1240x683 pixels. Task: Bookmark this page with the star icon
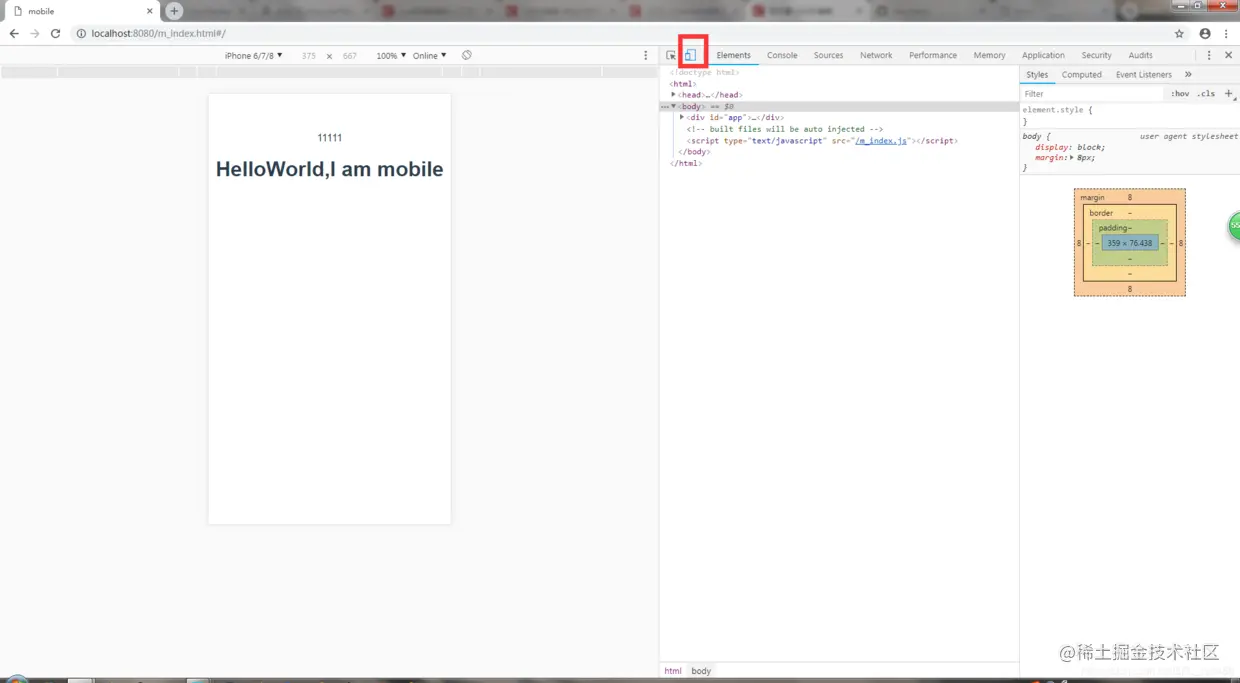(1179, 33)
